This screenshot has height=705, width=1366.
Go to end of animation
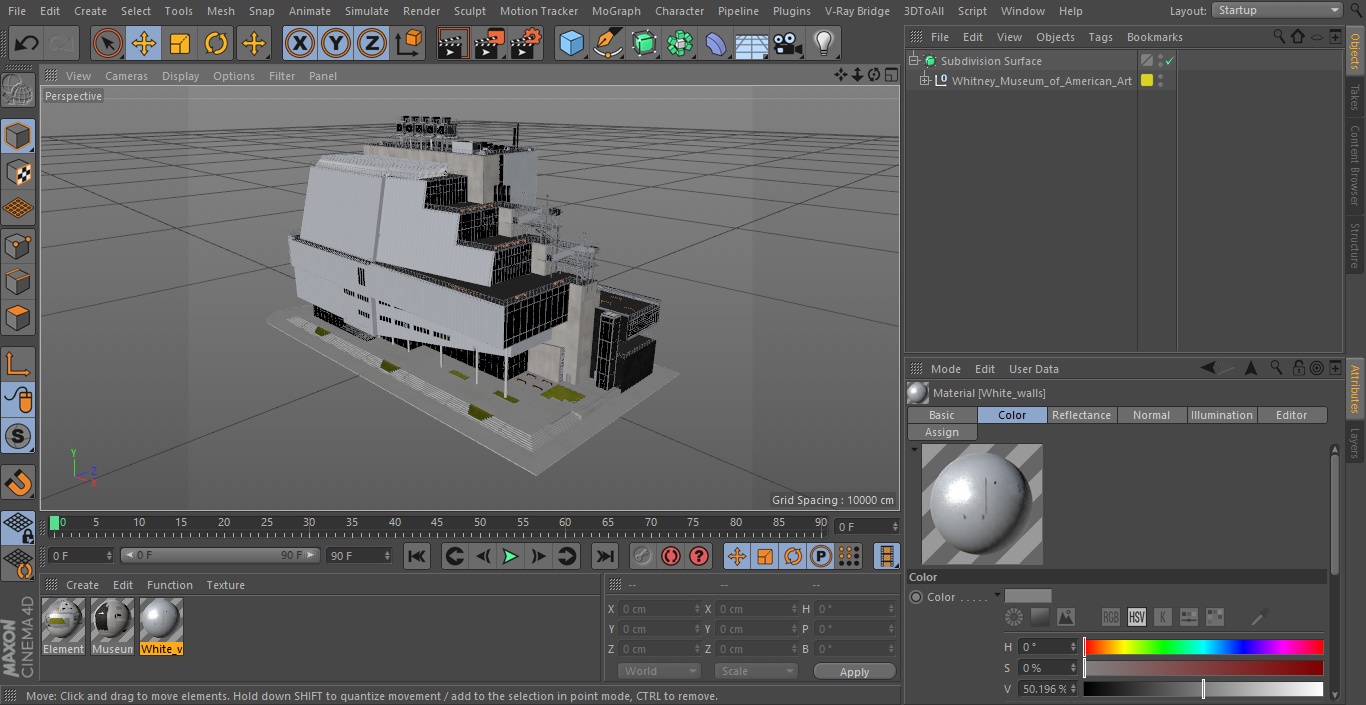(605, 556)
